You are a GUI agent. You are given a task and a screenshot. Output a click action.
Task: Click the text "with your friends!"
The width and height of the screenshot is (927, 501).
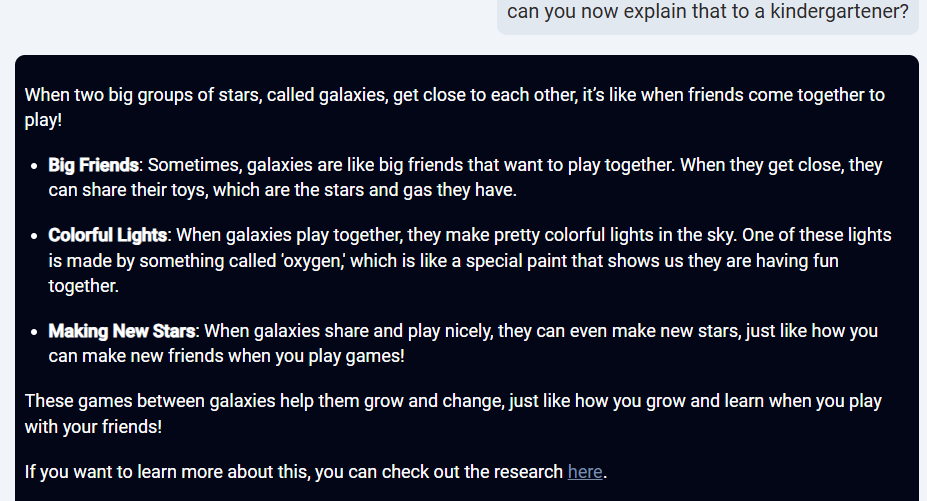coord(93,427)
